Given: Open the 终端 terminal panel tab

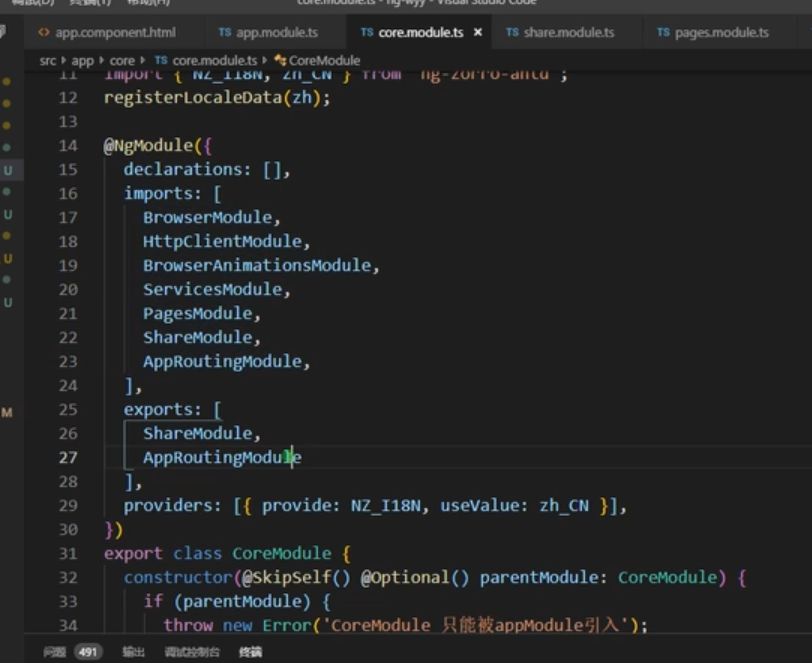Looking at the screenshot, I should [x=251, y=652].
